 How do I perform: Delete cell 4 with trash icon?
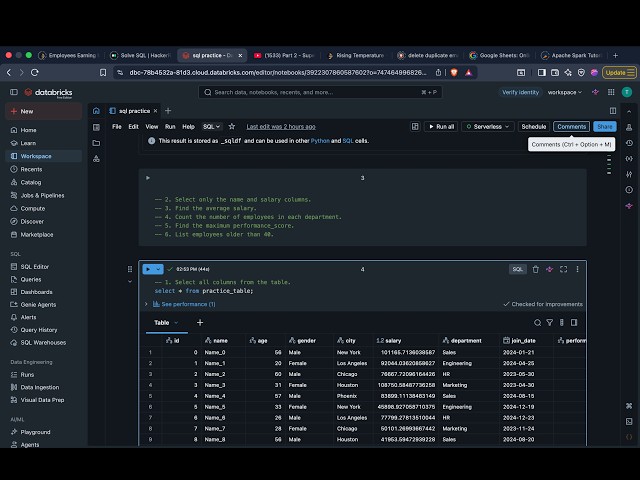536,269
